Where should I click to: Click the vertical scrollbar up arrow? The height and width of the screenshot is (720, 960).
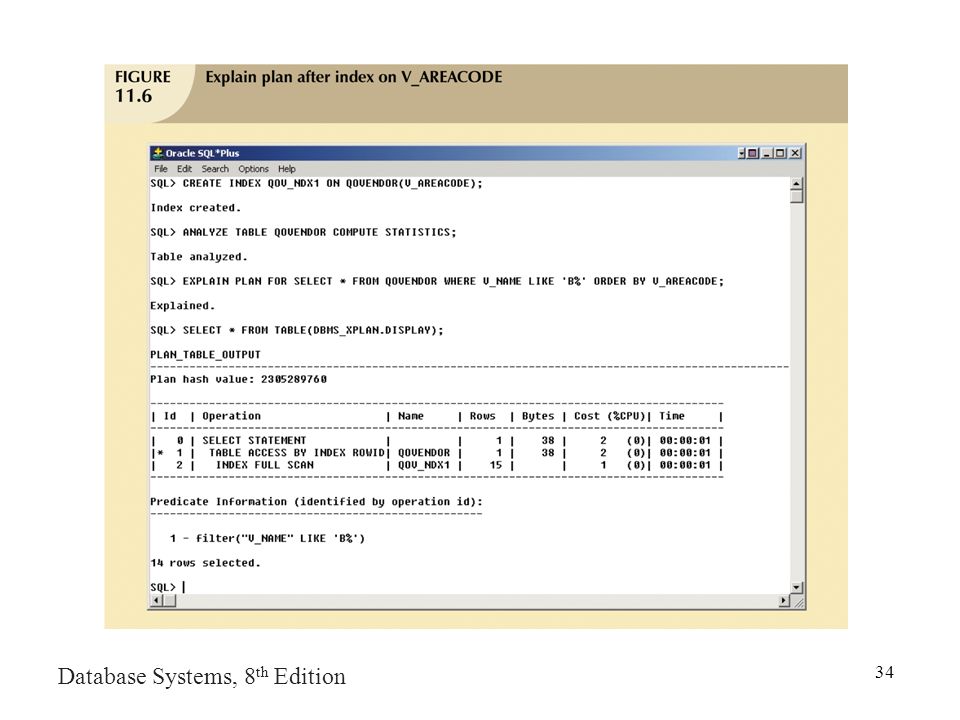(x=796, y=183)
